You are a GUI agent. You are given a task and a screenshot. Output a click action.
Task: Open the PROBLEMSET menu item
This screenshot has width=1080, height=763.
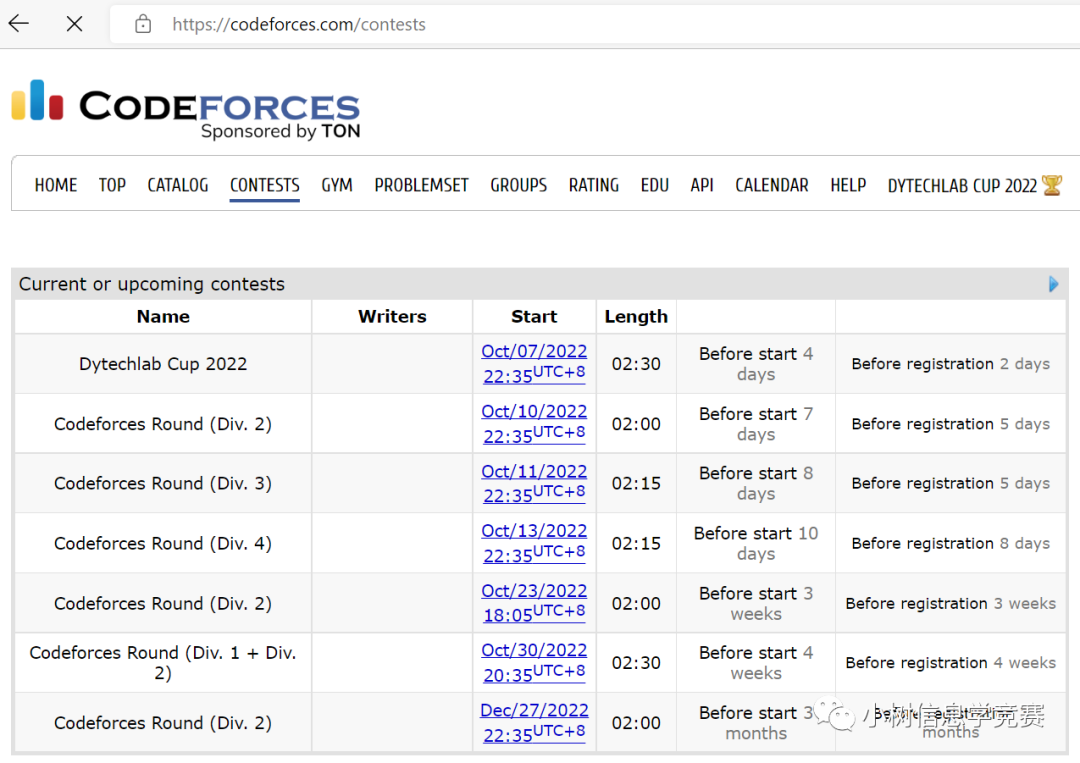422,185
